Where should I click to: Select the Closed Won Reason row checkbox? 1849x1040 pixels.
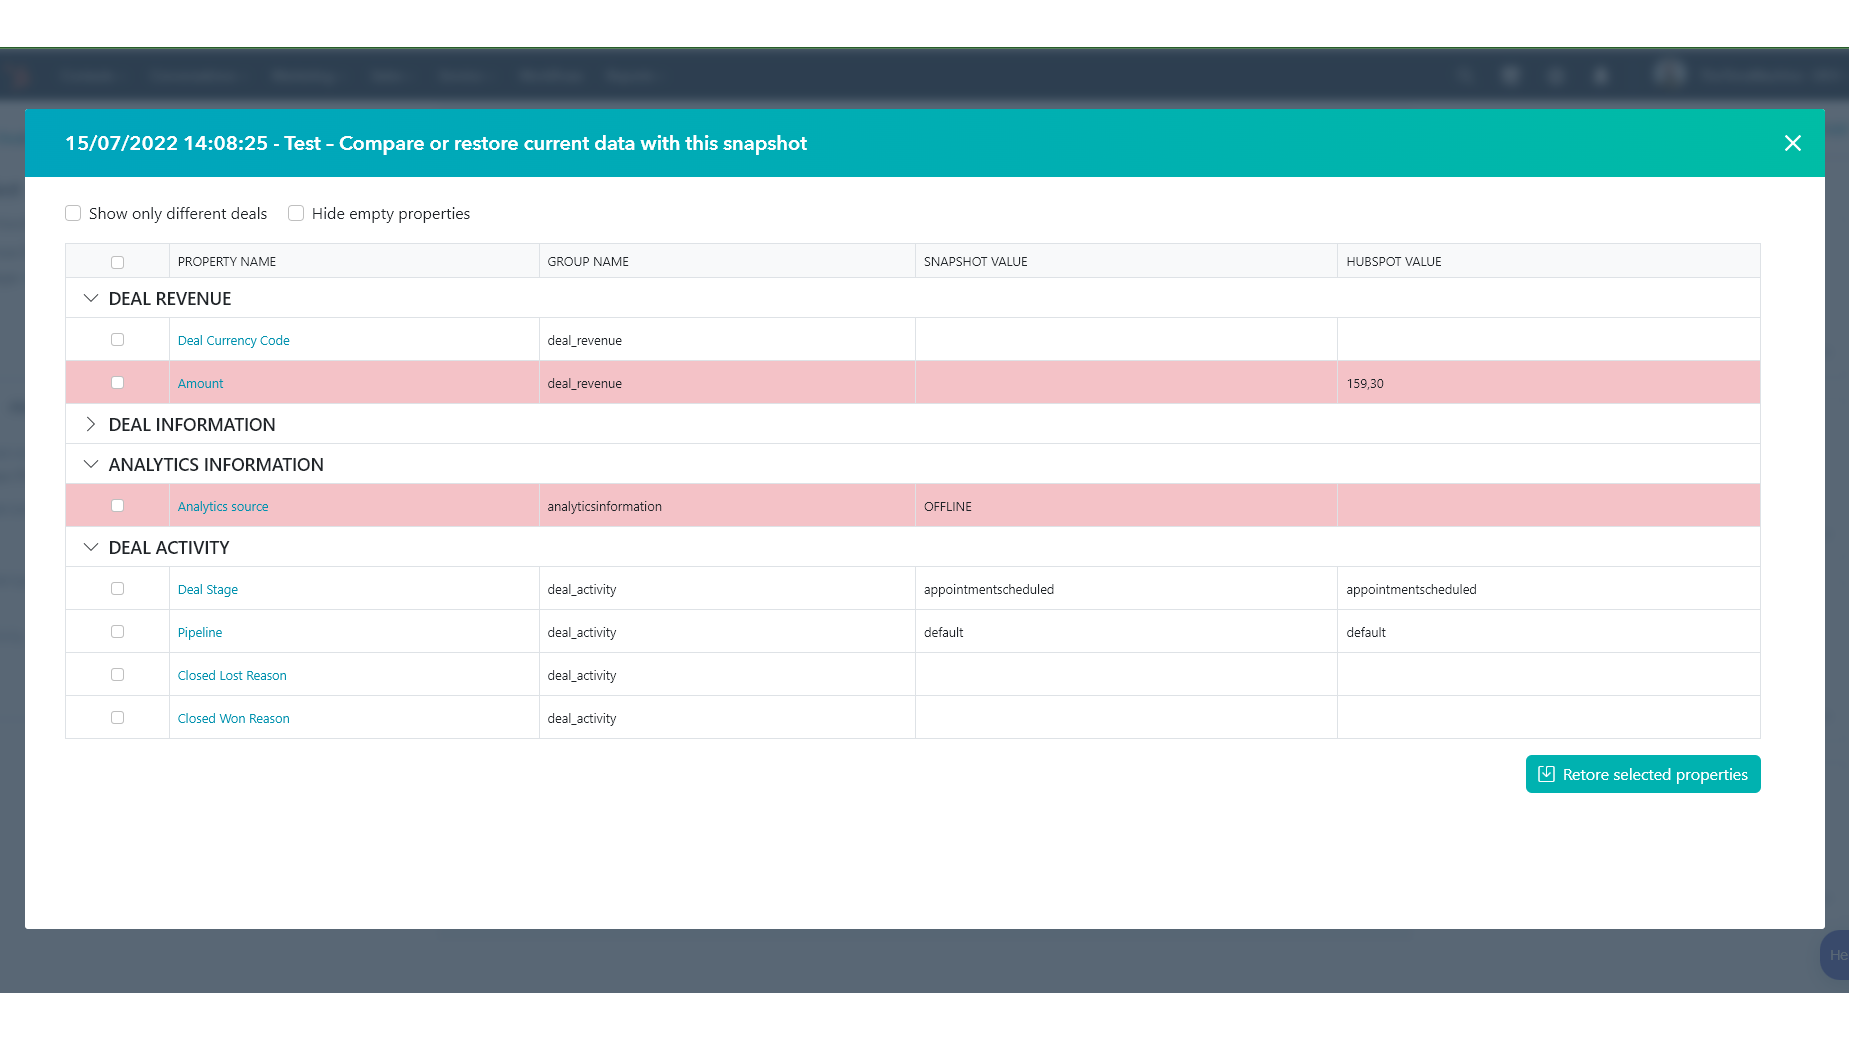tap(117, 718)
